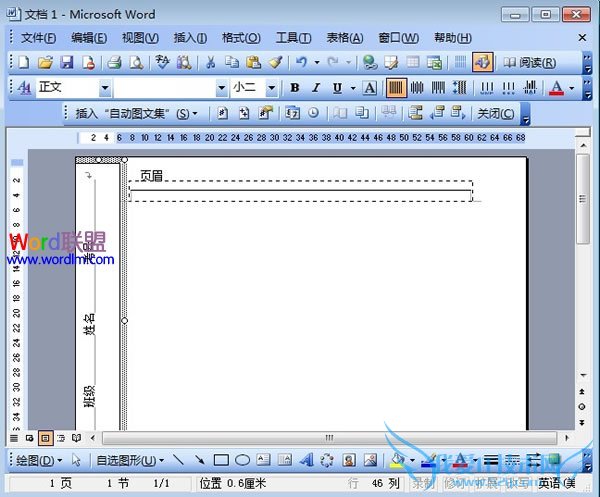The image size is (600, 497).
Task: Apply fill color with the paint bucket
Action: pos(398,460)
